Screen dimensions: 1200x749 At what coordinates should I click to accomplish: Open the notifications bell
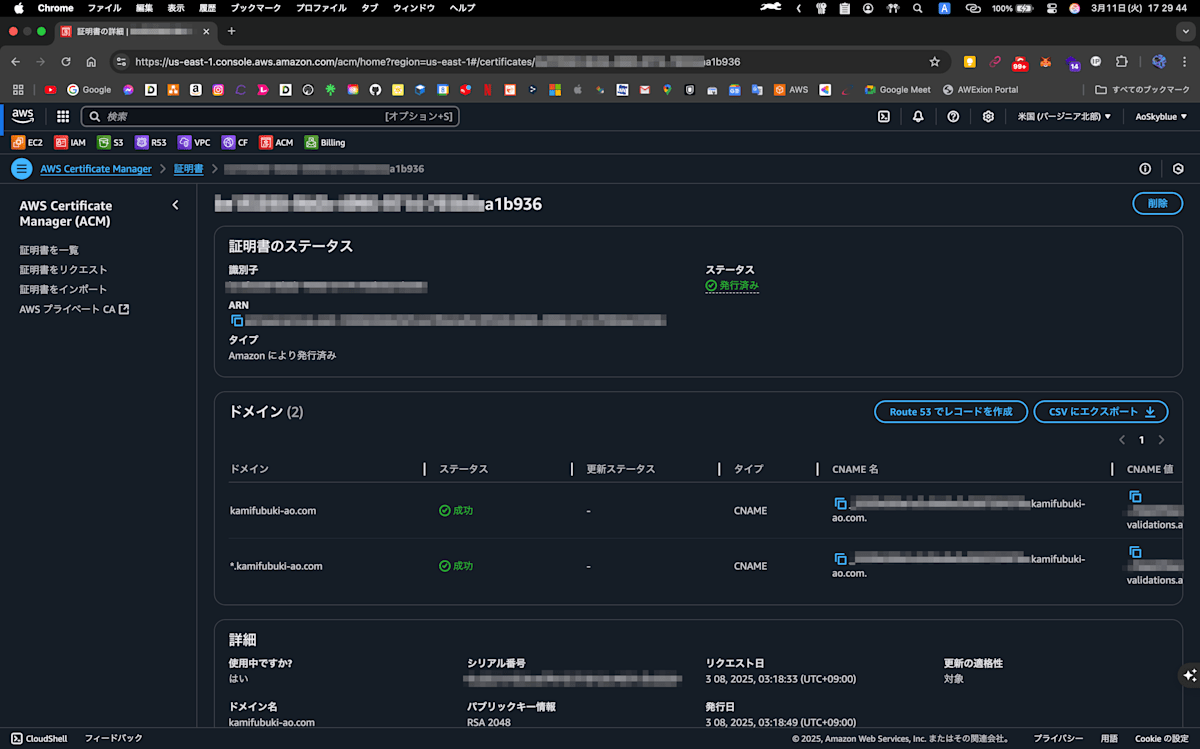tap(918, 116)
